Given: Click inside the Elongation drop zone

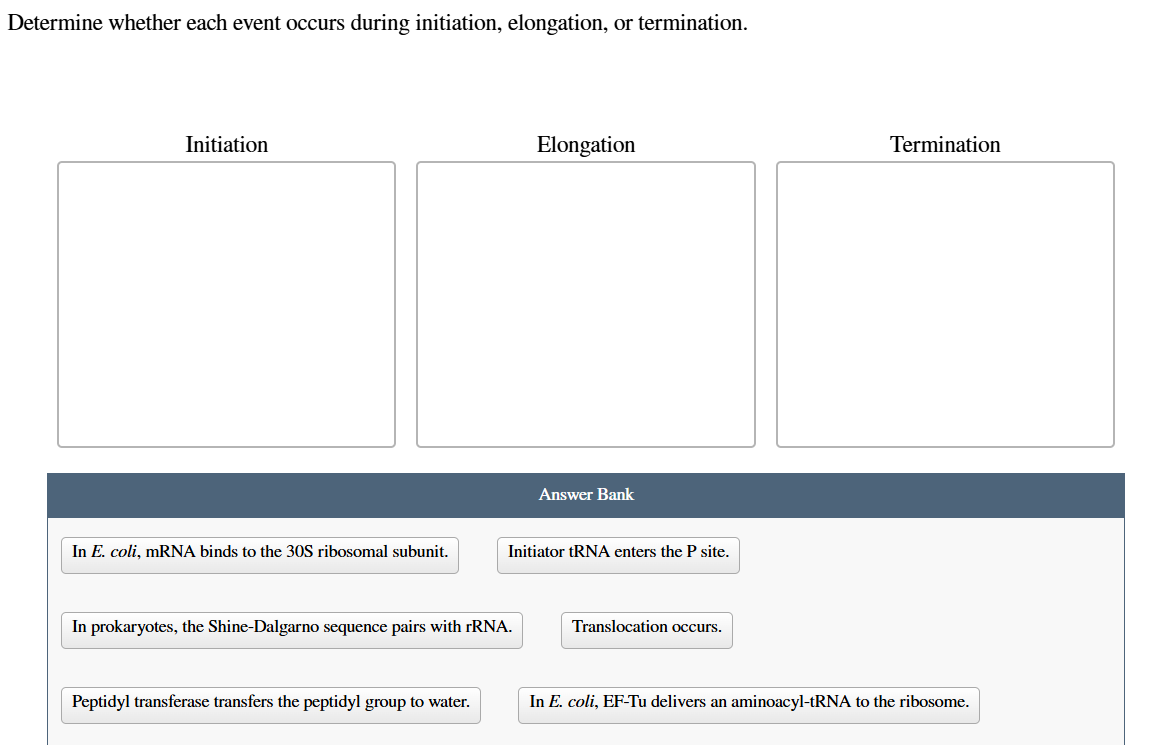Looking at the screenshot, I should 585,303.
